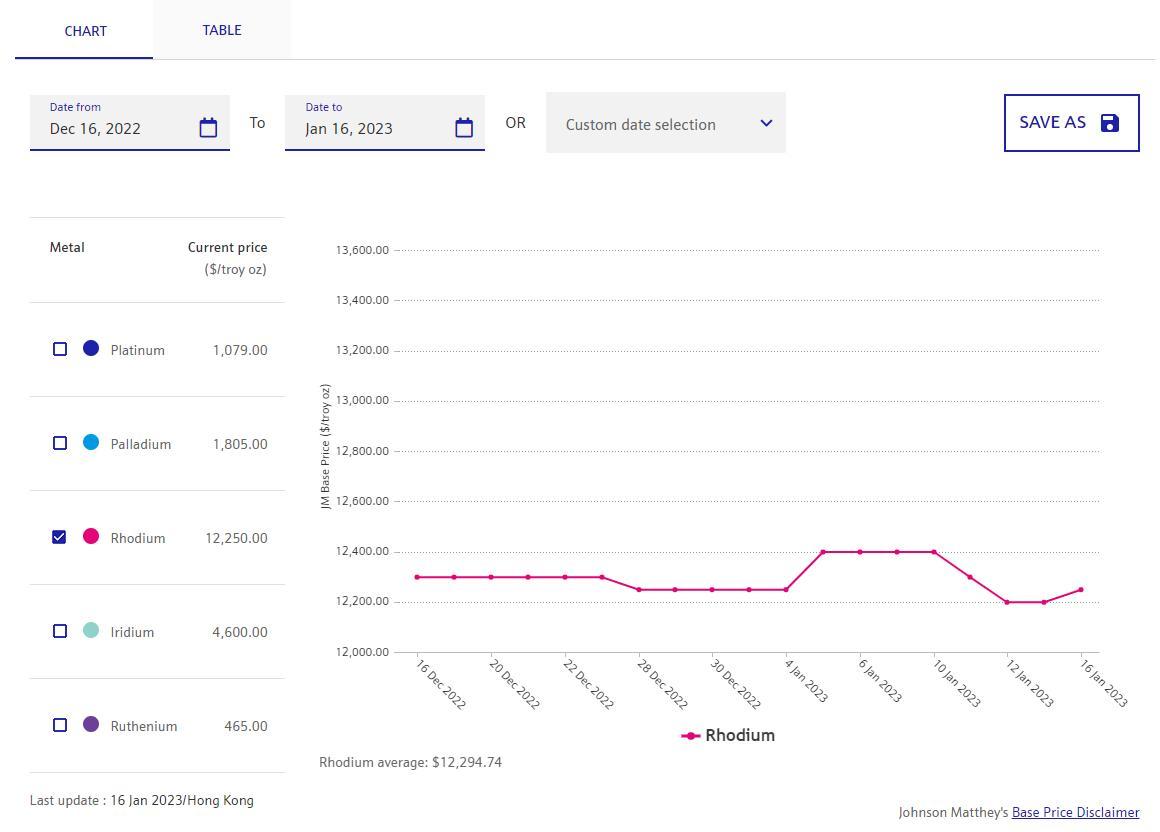Open the Date to calendar icon

click(x=464, y=128)
